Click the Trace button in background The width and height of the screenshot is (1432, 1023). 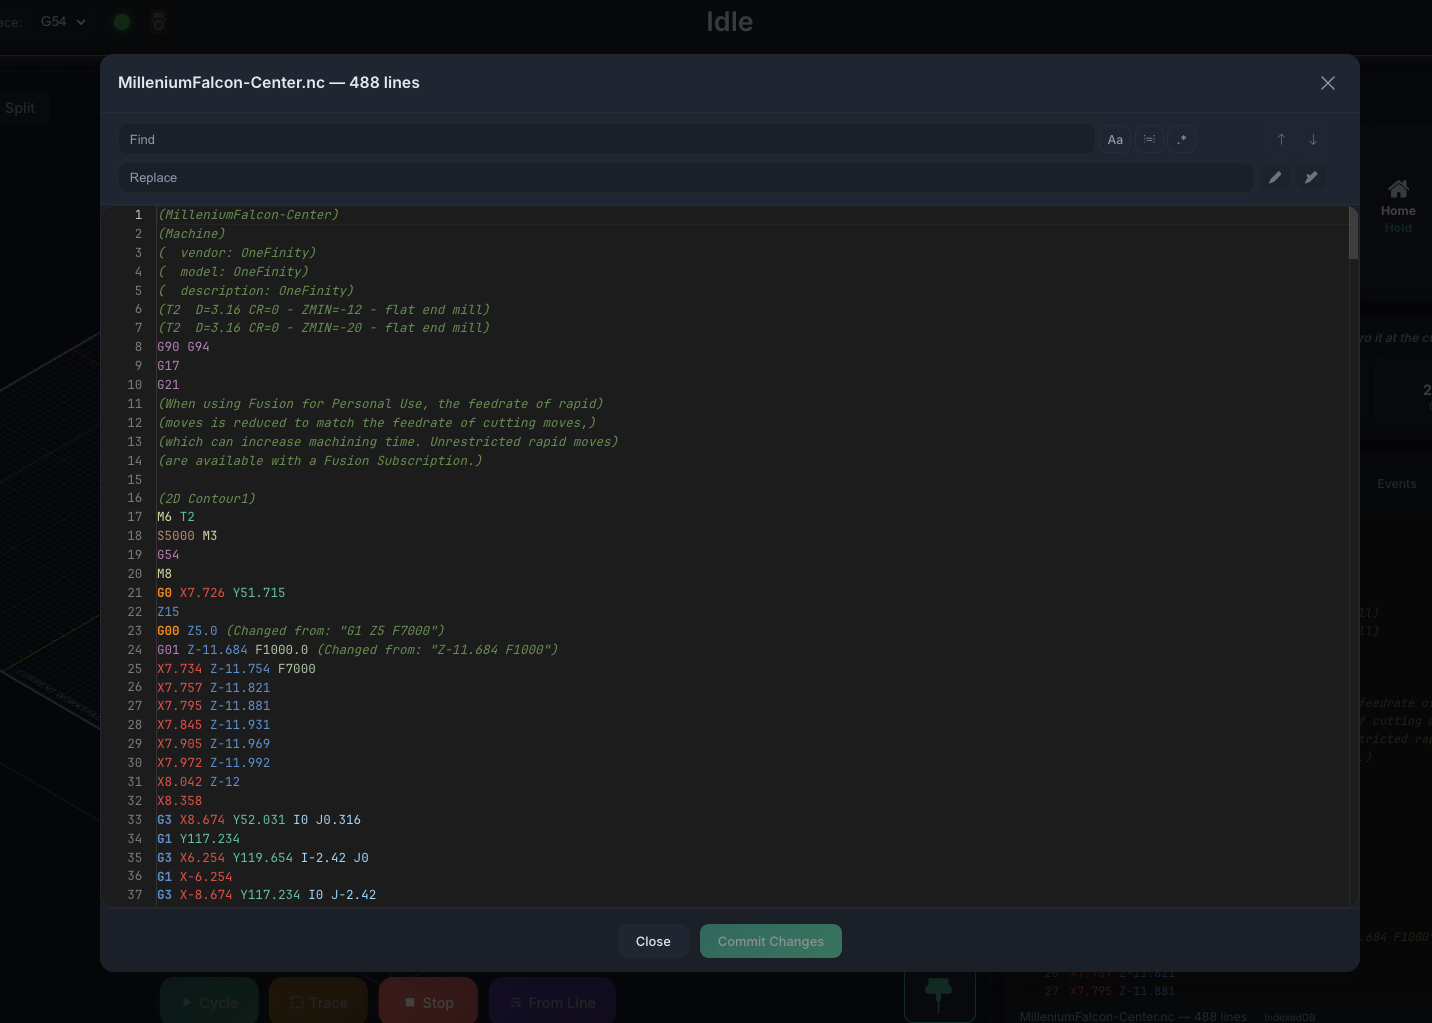(x=318, y=1002)
